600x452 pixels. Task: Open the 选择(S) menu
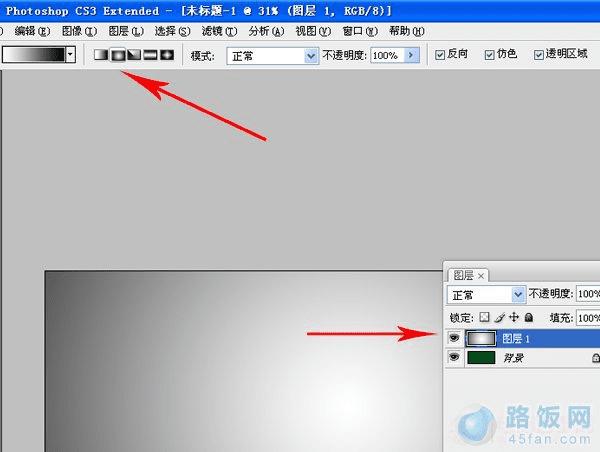click(172, 31)
